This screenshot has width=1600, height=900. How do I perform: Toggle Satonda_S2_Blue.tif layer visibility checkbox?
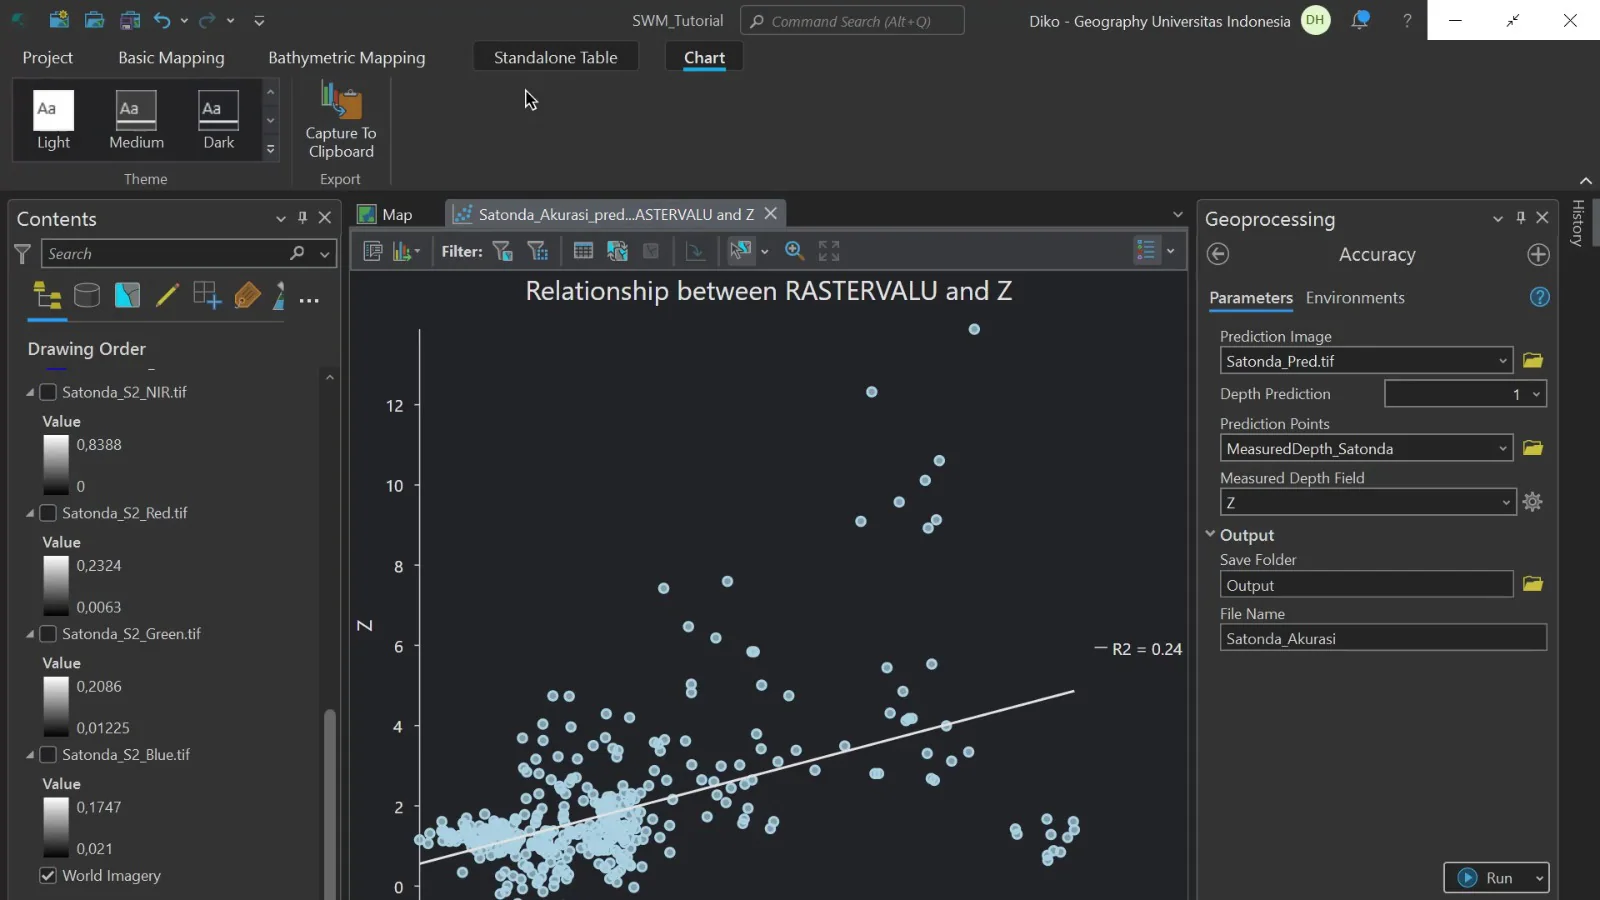click(x=48, y=755)
